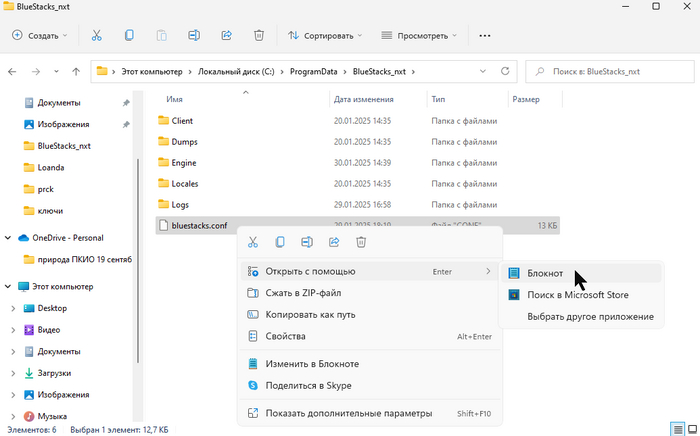Click ProgramData in the breadcrumb path
700x436 pixels.
coord(313,71)
